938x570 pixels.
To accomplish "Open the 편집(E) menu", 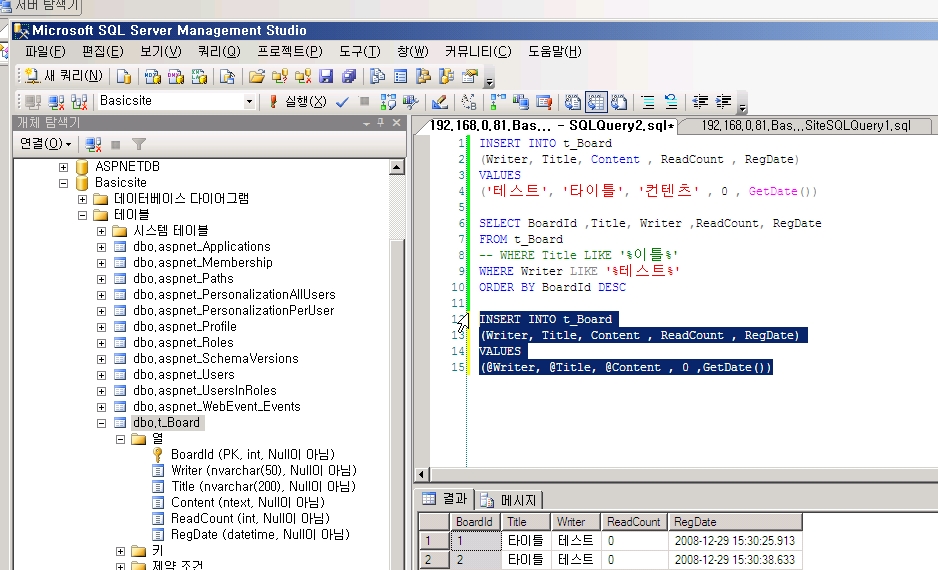I will 103,51.
